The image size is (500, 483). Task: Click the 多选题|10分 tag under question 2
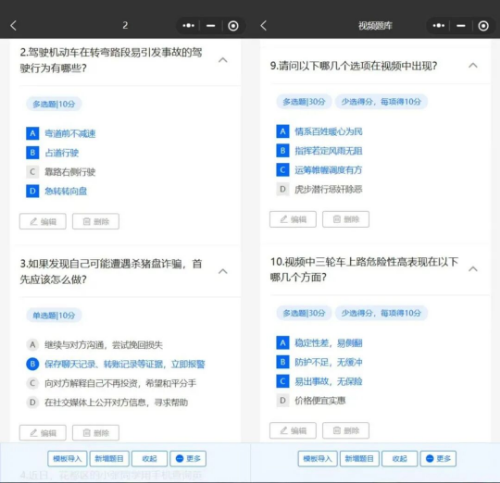(54, 104)
